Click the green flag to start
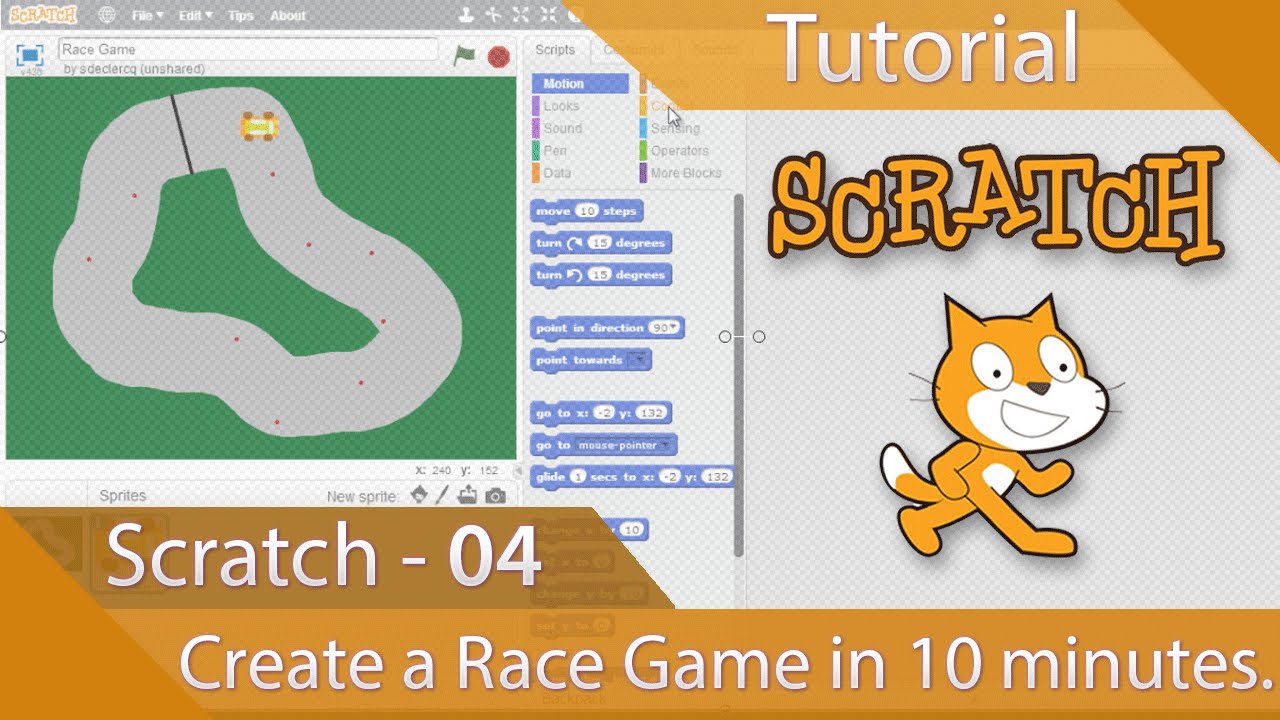Image resolution: width=1280 pixels, height=720 pixels. pos(463,56)
